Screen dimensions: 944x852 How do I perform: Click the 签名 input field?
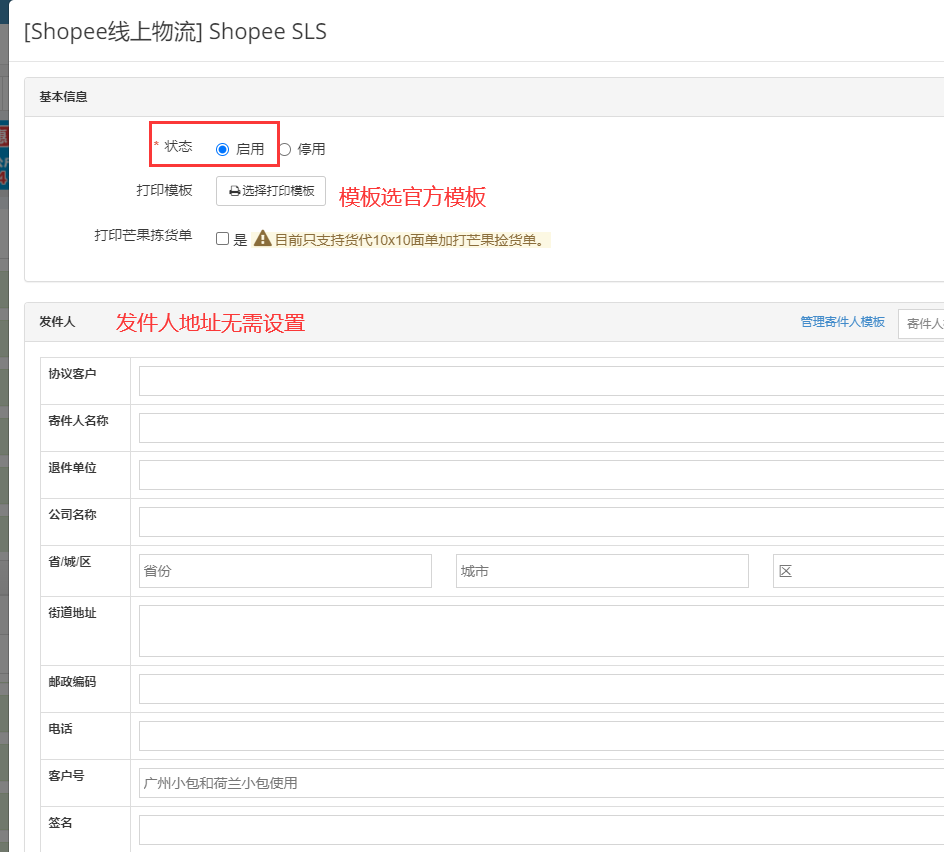point(541,830)
